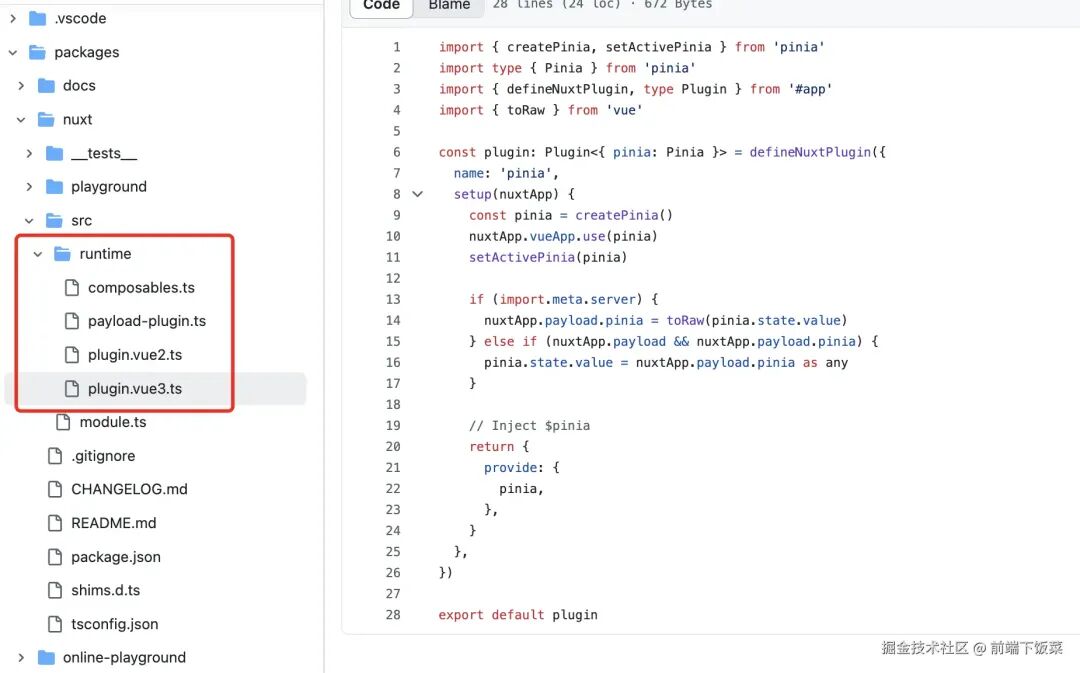Viewport: 1080px width, 673px height.
Task: Click 'createPinia()' on line 9
Action: (624, 216)
